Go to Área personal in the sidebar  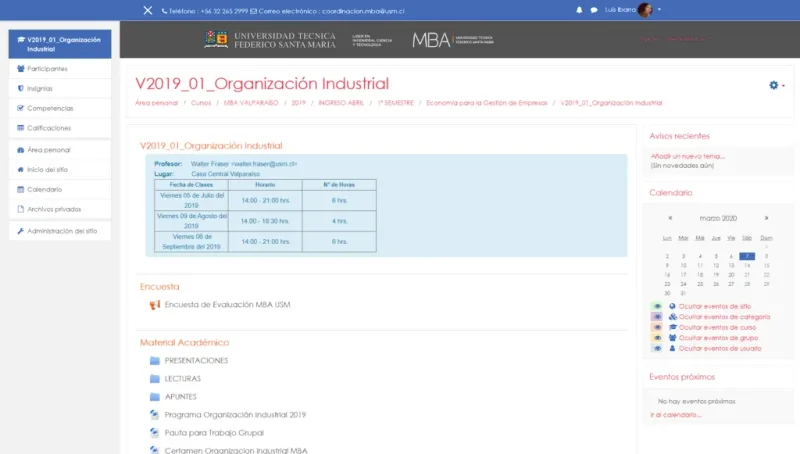[x=60, y=150]
